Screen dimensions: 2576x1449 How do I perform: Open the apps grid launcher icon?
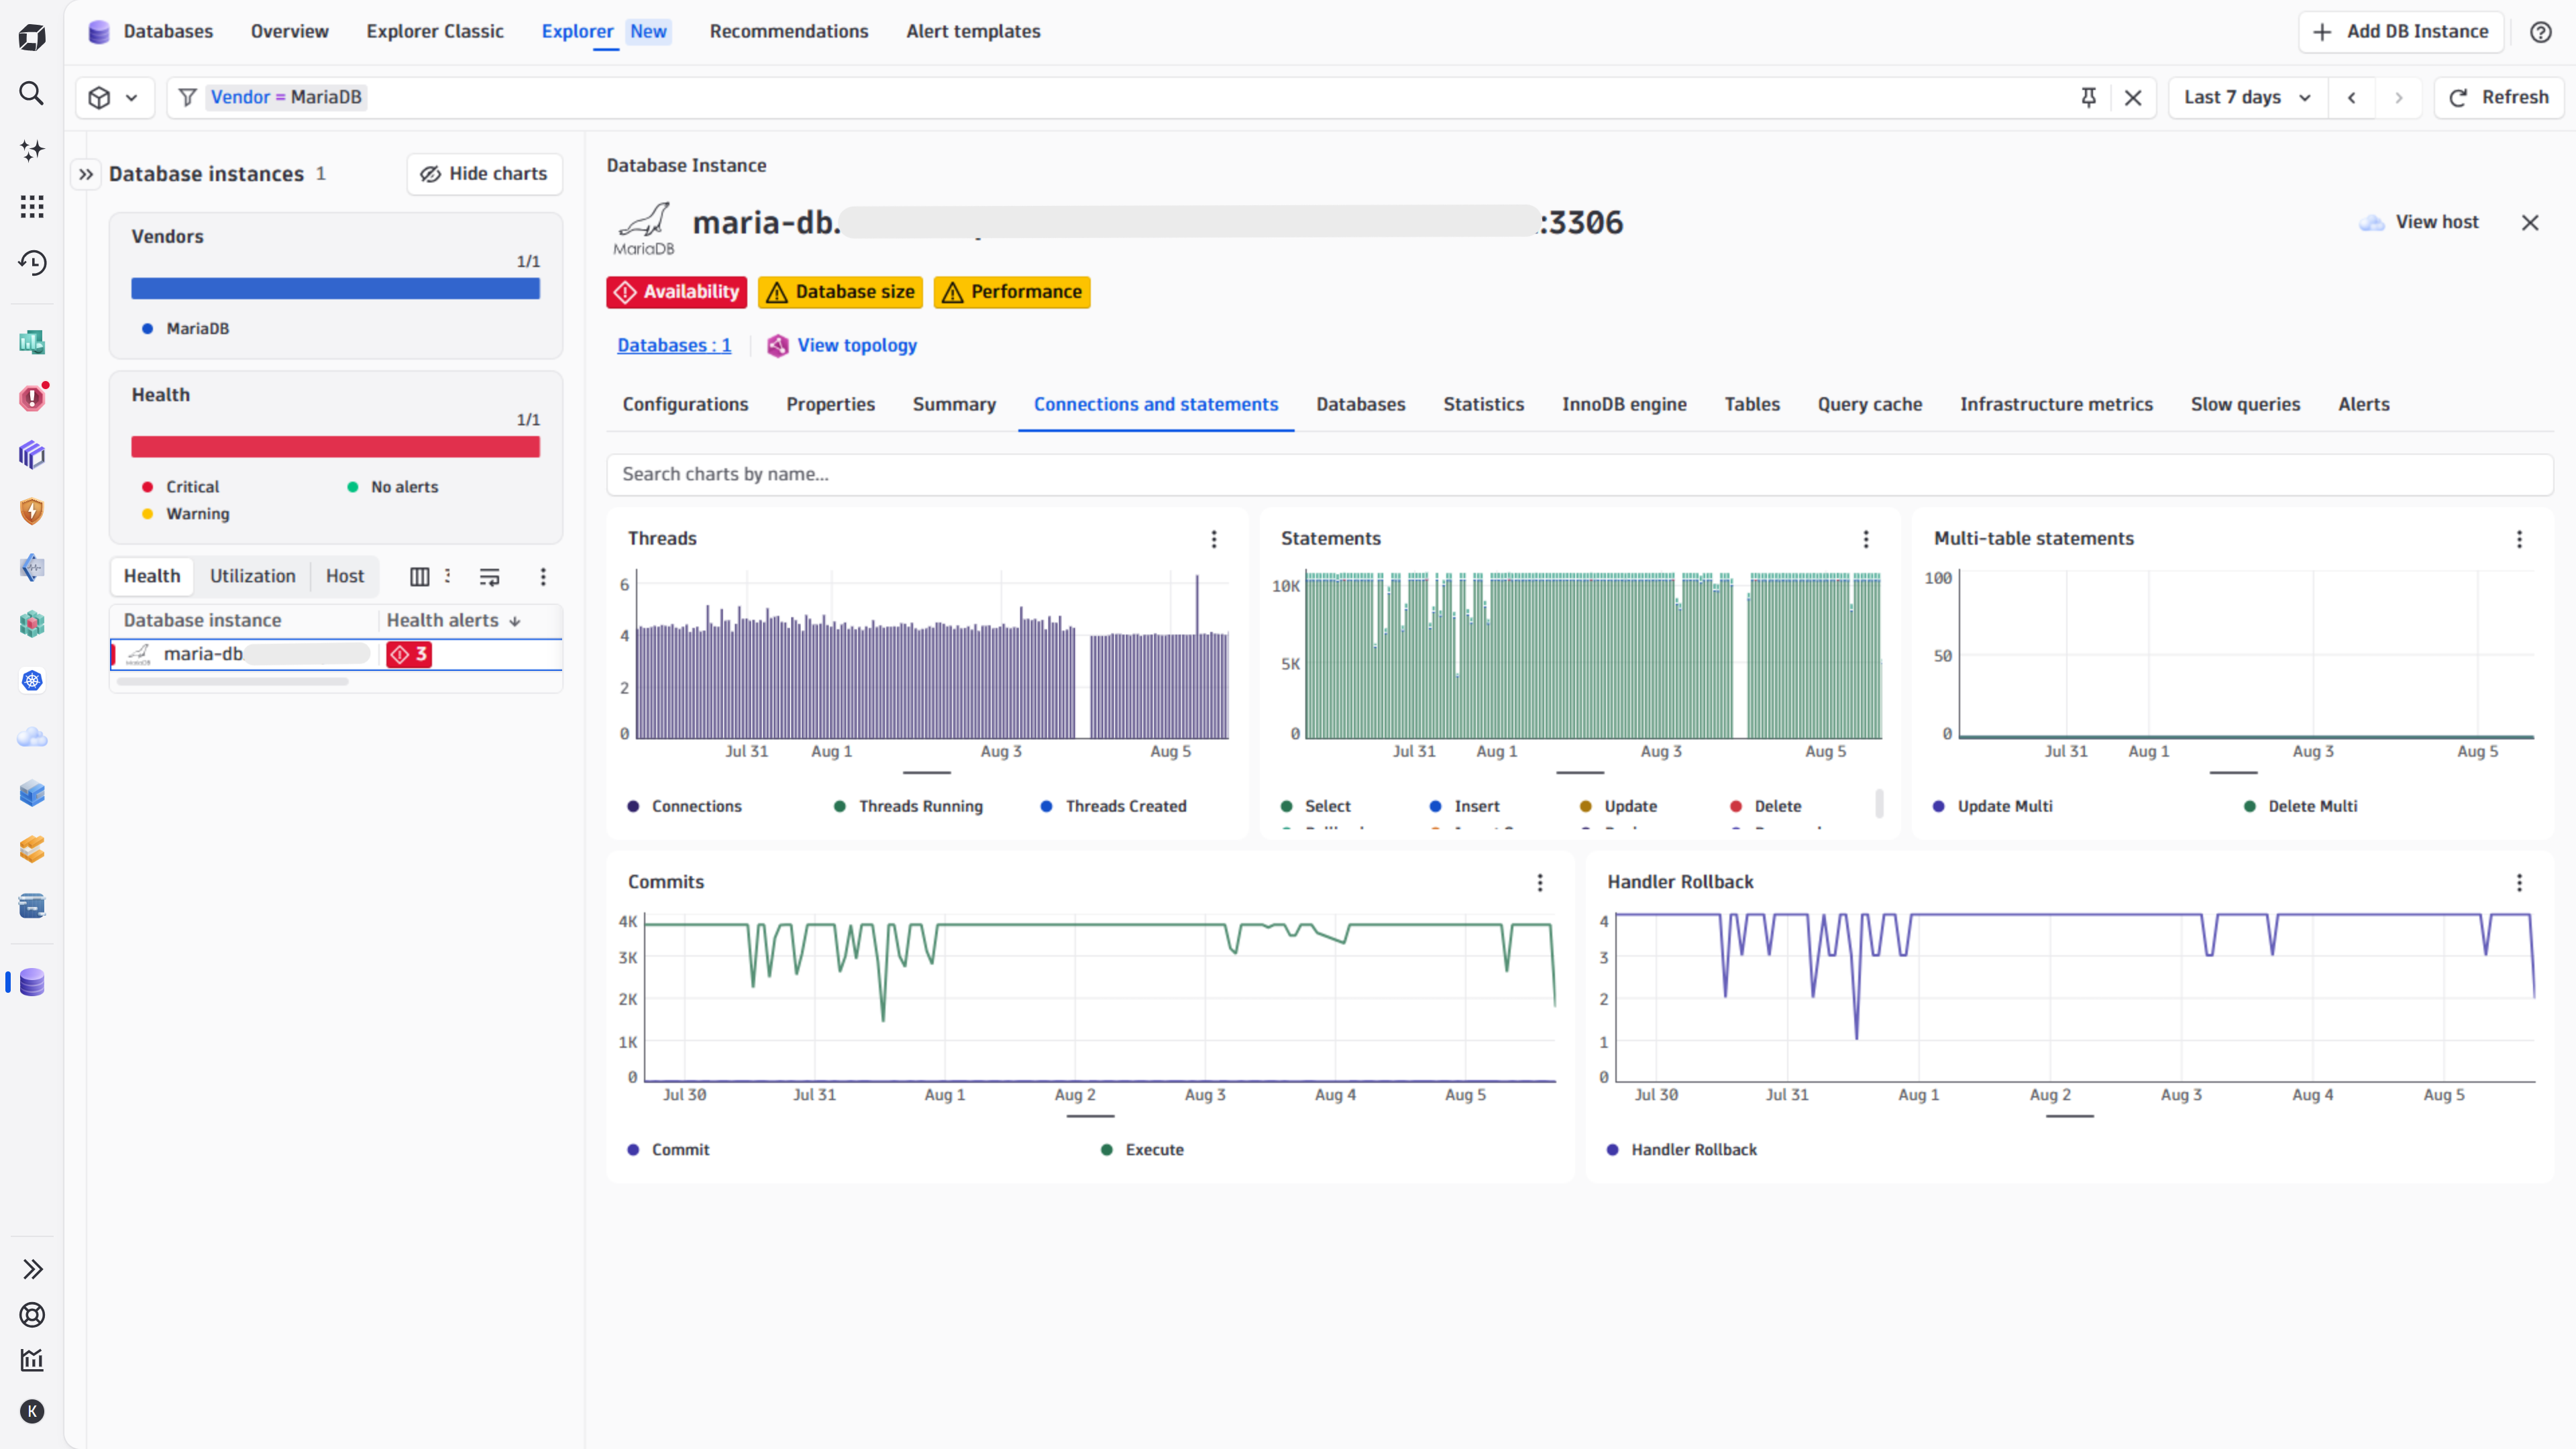(32, 206)
